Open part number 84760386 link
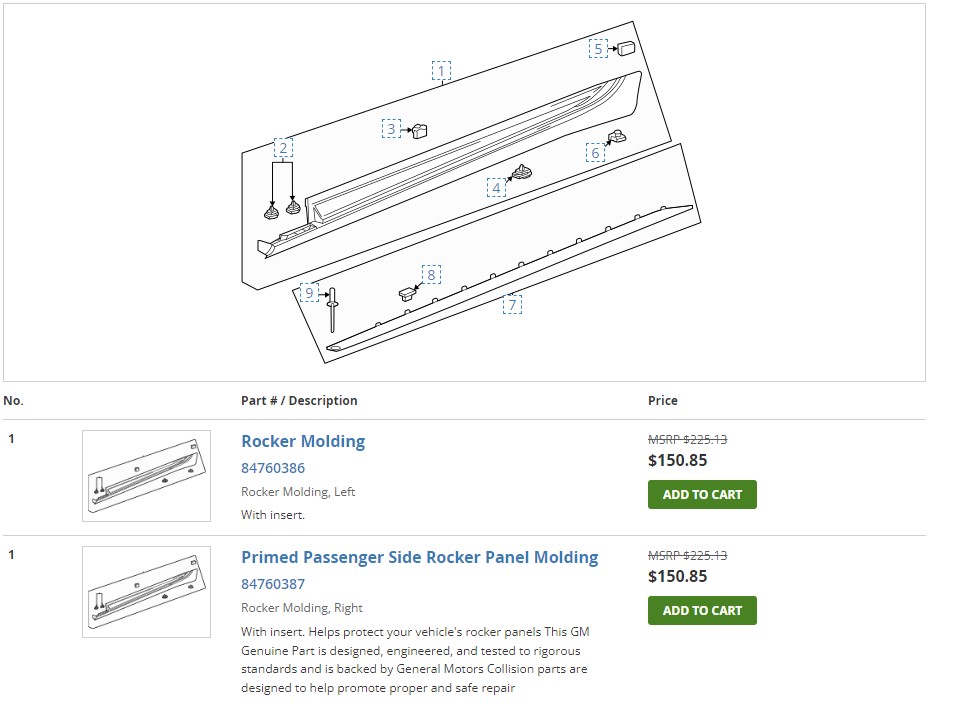 click(273, 468)
